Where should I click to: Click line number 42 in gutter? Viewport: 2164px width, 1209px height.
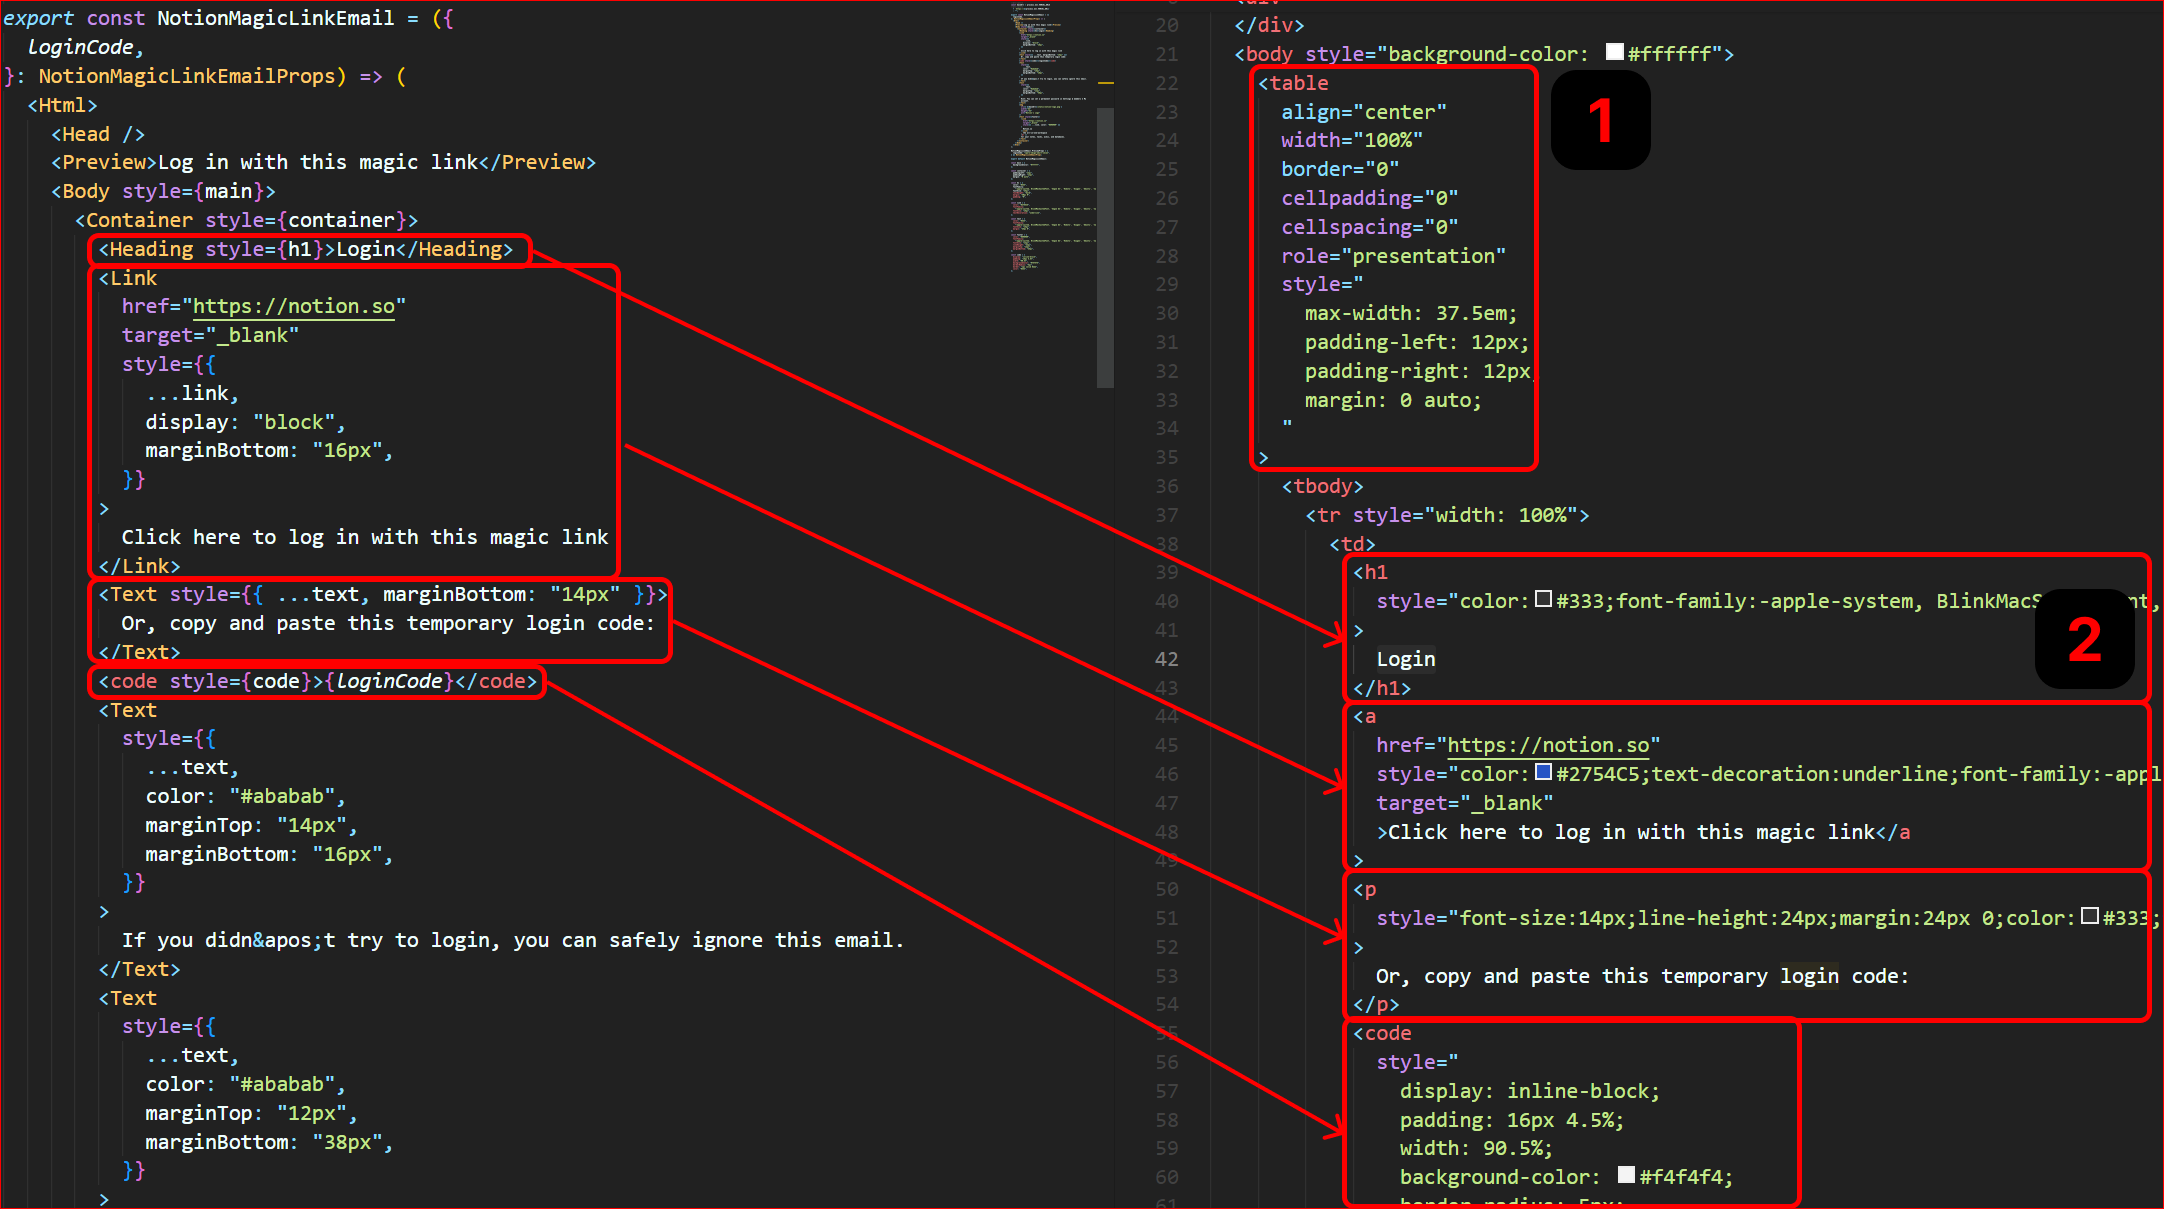pyautogui.click(x=1166, y=659)
